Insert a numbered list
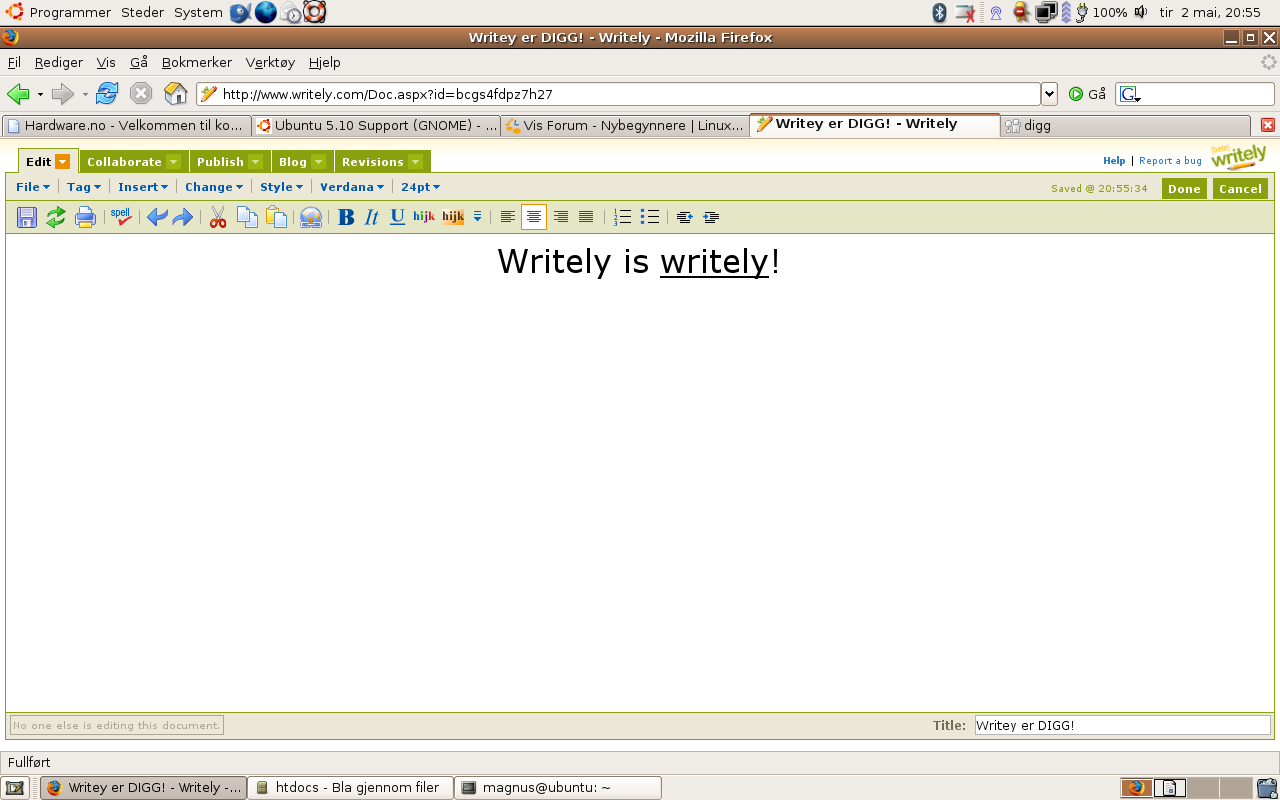This screenshot has width=1280, height=800. (x=622, y=217)
